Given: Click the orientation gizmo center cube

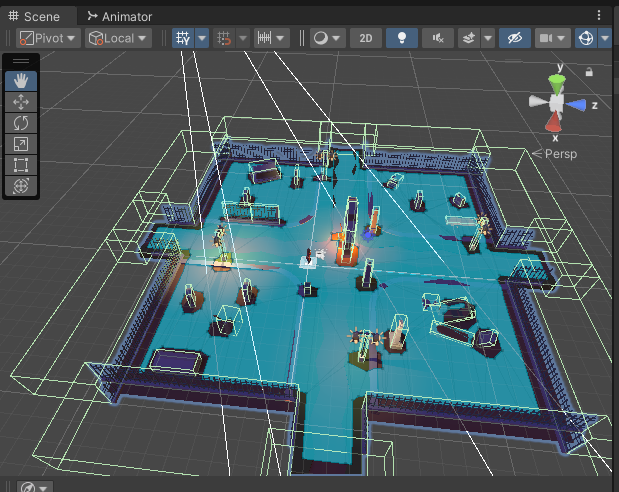Looking at the screenshot, I should 557,103.
